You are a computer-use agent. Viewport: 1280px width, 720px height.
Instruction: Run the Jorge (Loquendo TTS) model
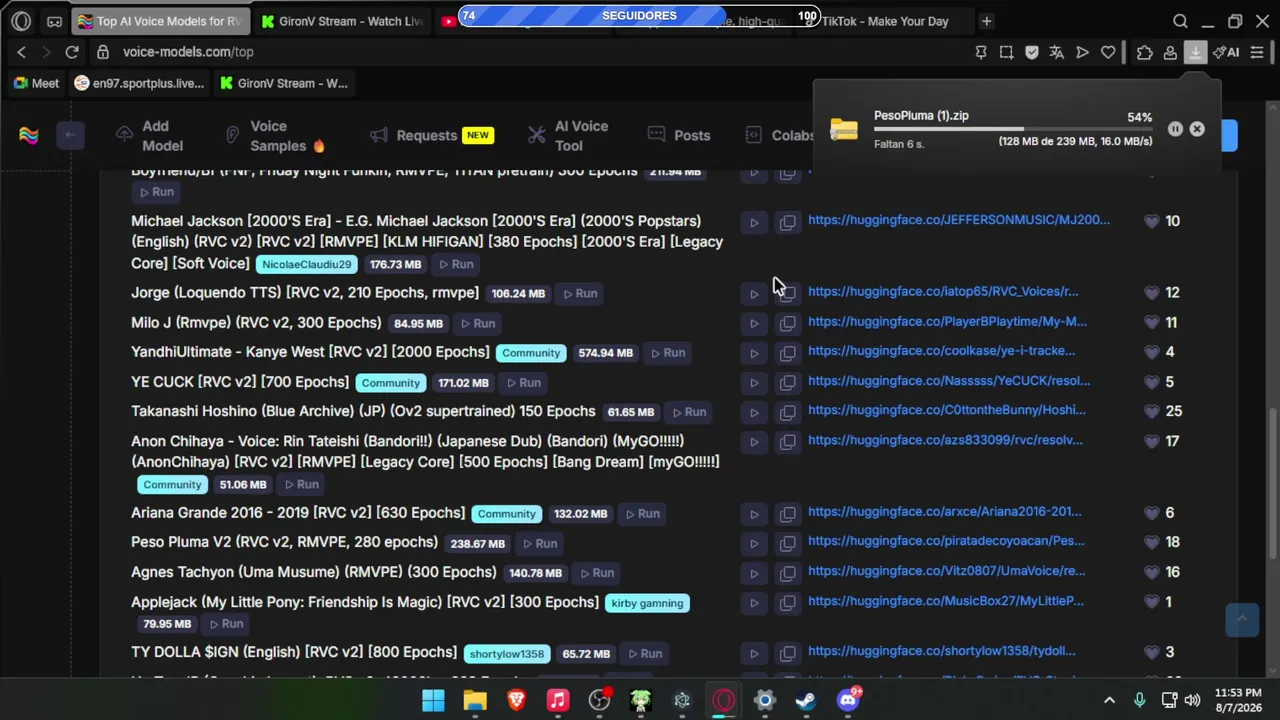[579, 293]
